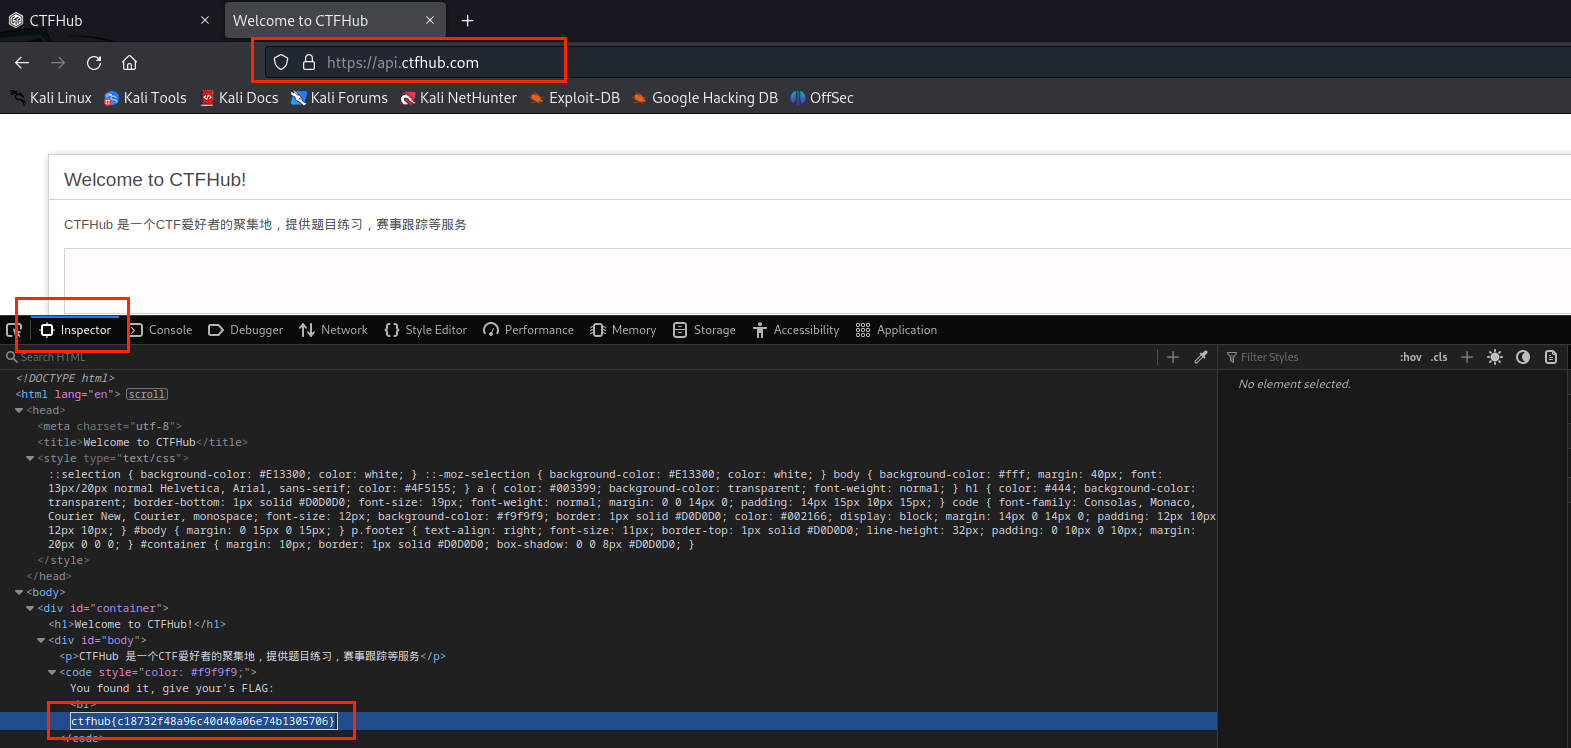Toggle dark color scheme simulation
This screenshot has height=748, width=1571.
(1523, 357)
